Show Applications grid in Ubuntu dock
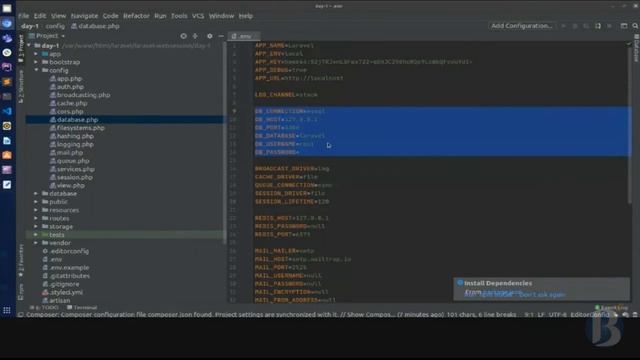 coord(7,310)
